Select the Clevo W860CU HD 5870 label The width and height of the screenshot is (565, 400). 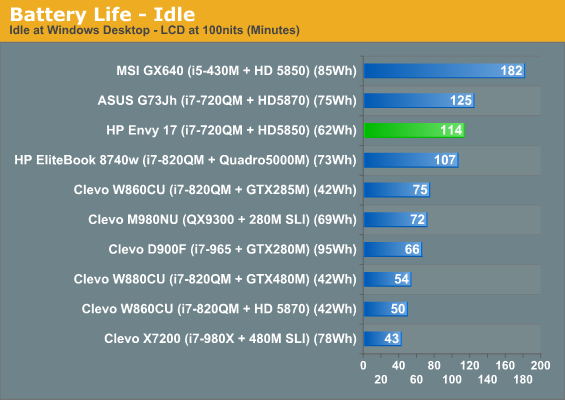click(219, 309)
